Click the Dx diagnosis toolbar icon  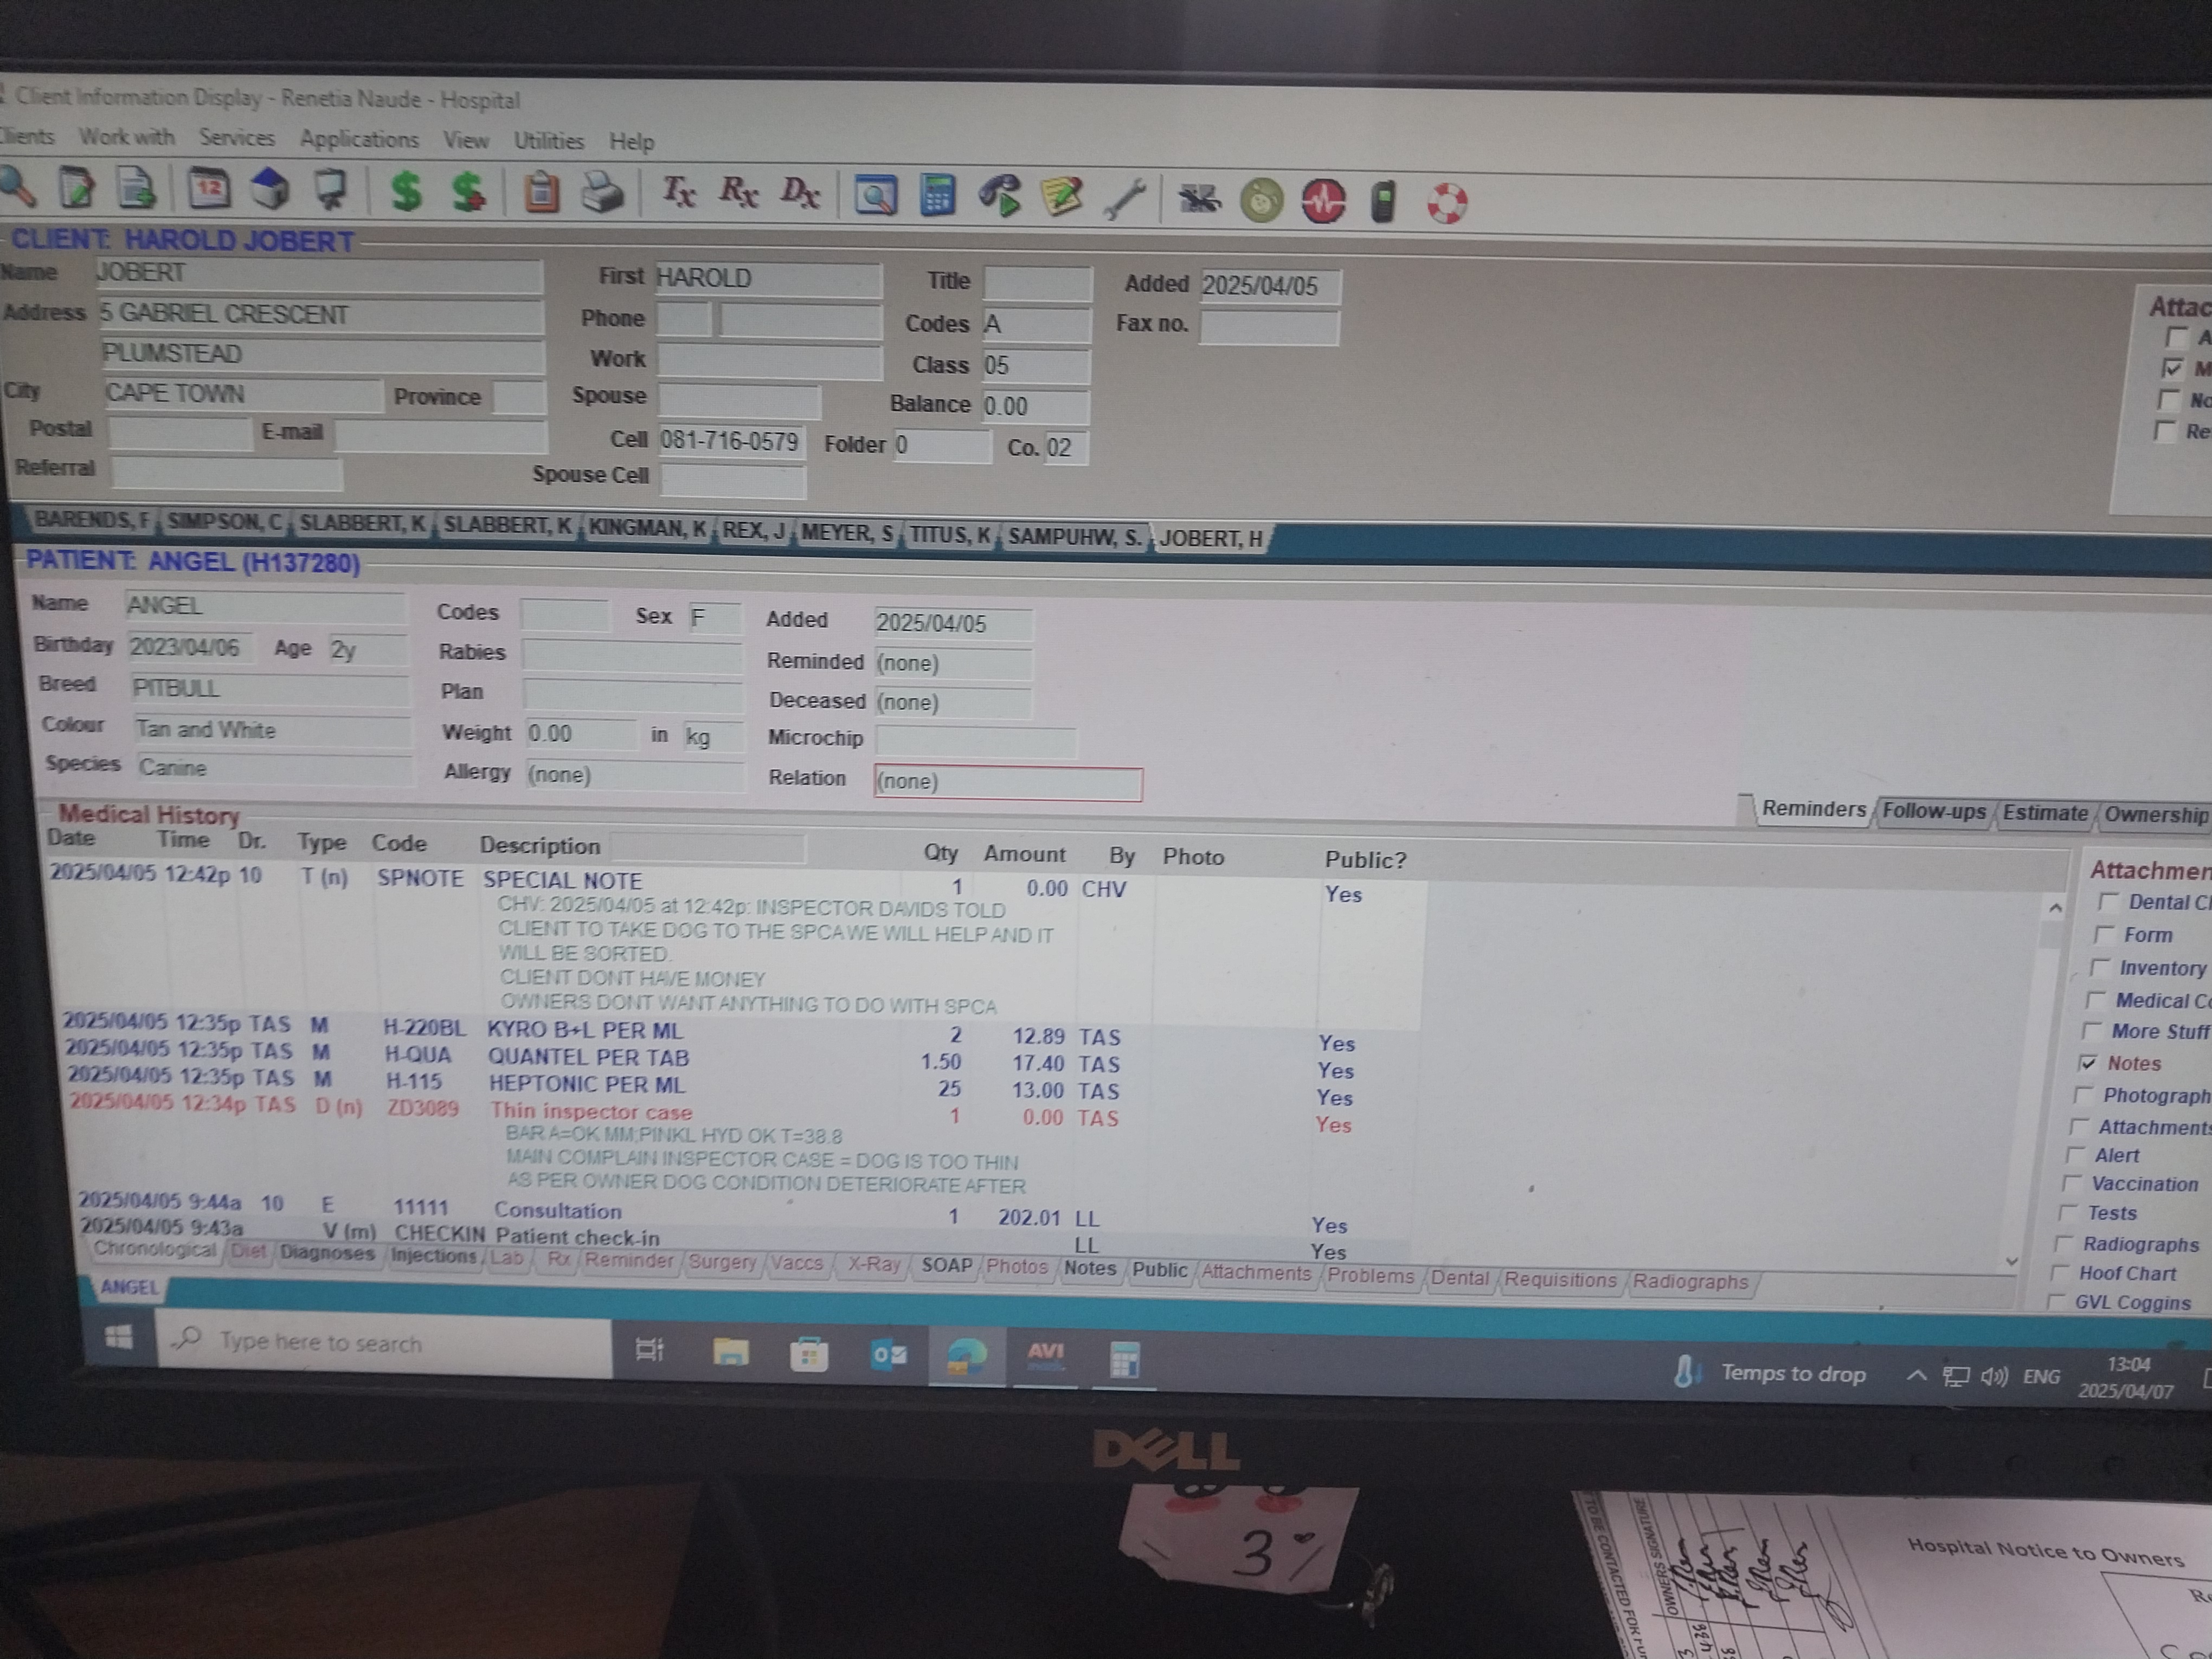(800, 192)
